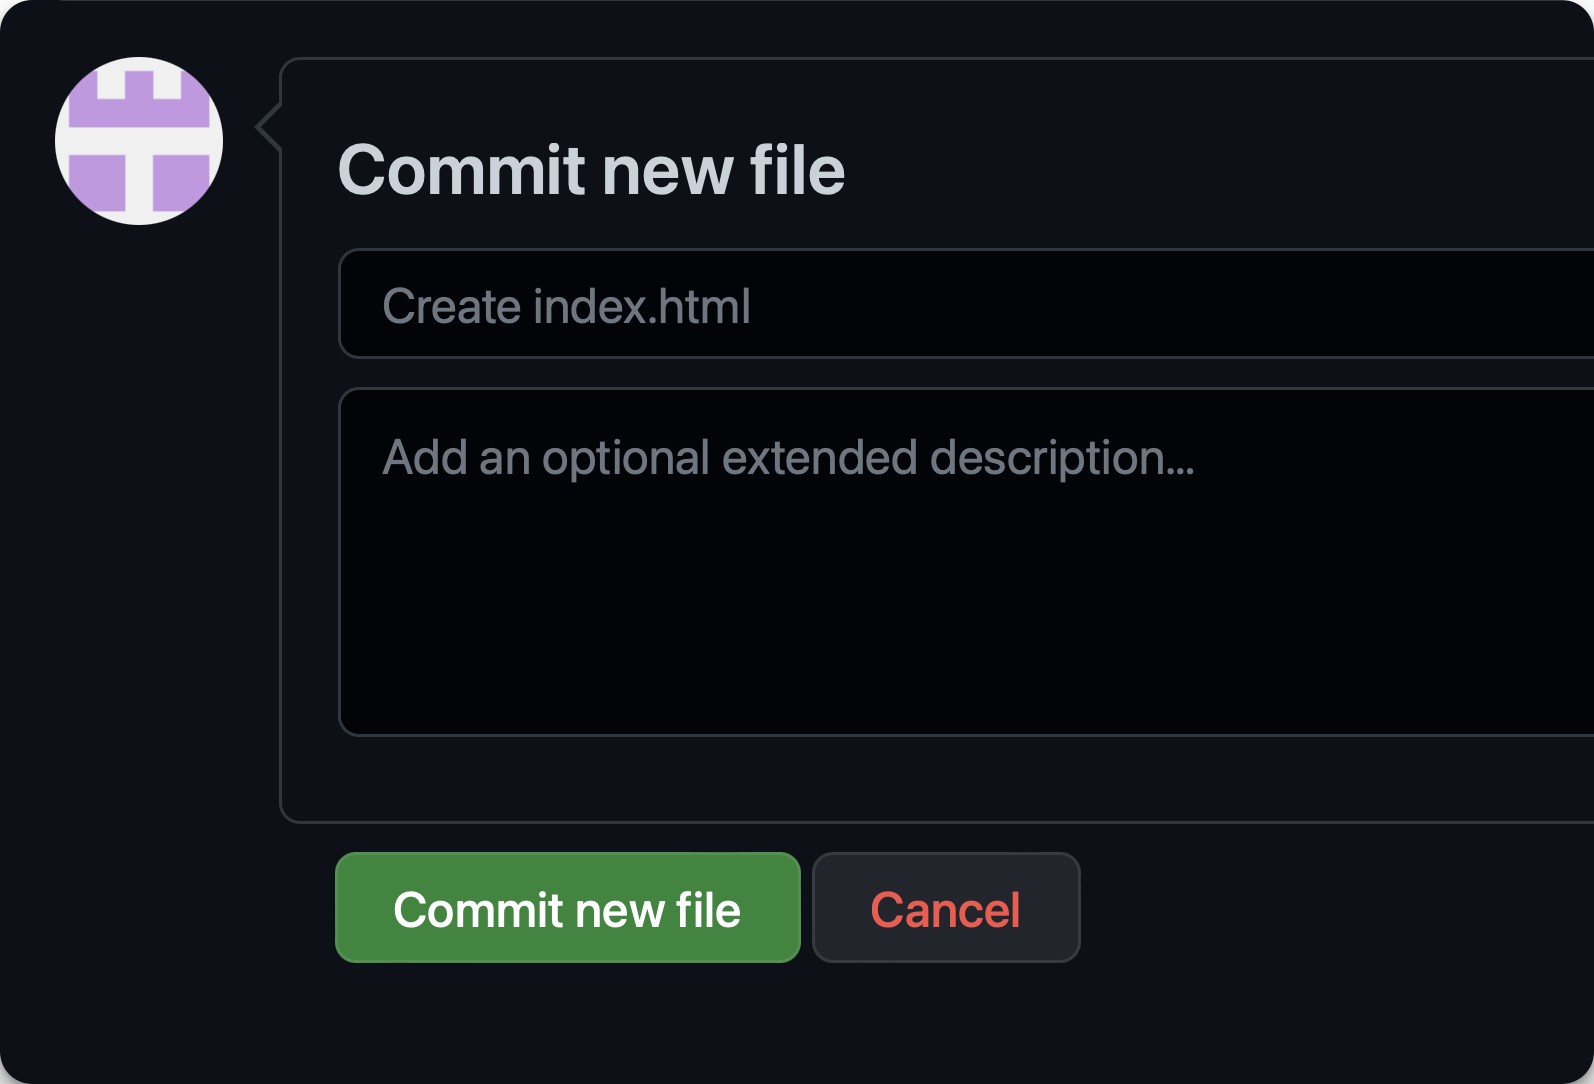Click the 'Create index.html' placeholder text
This screenshot has height=1084, width=1594.
point(566,306)
